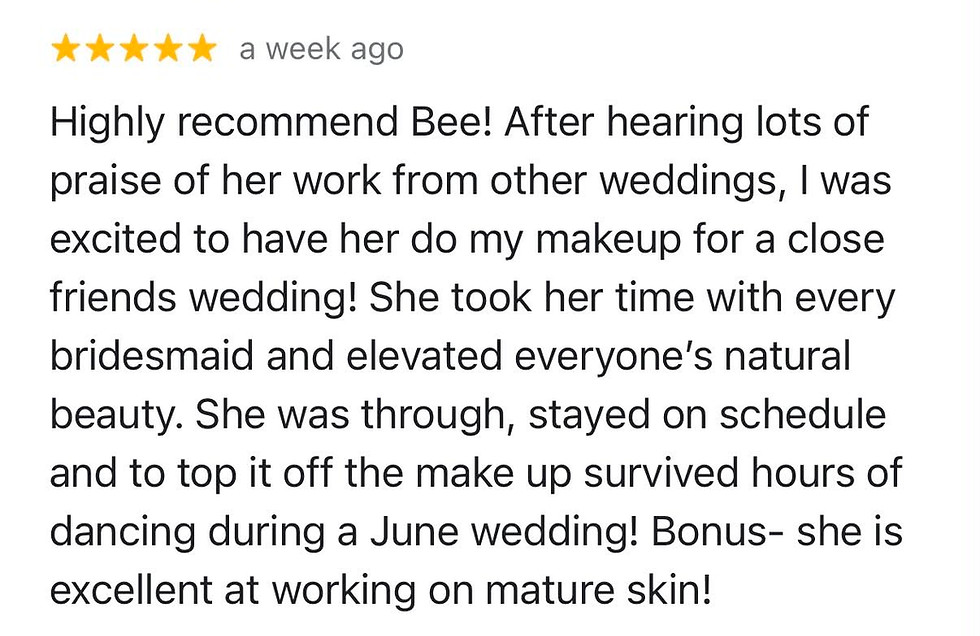Click the third star in the rating
The image size is (980, 636).
pyautogui.click(x=134, y=49)
